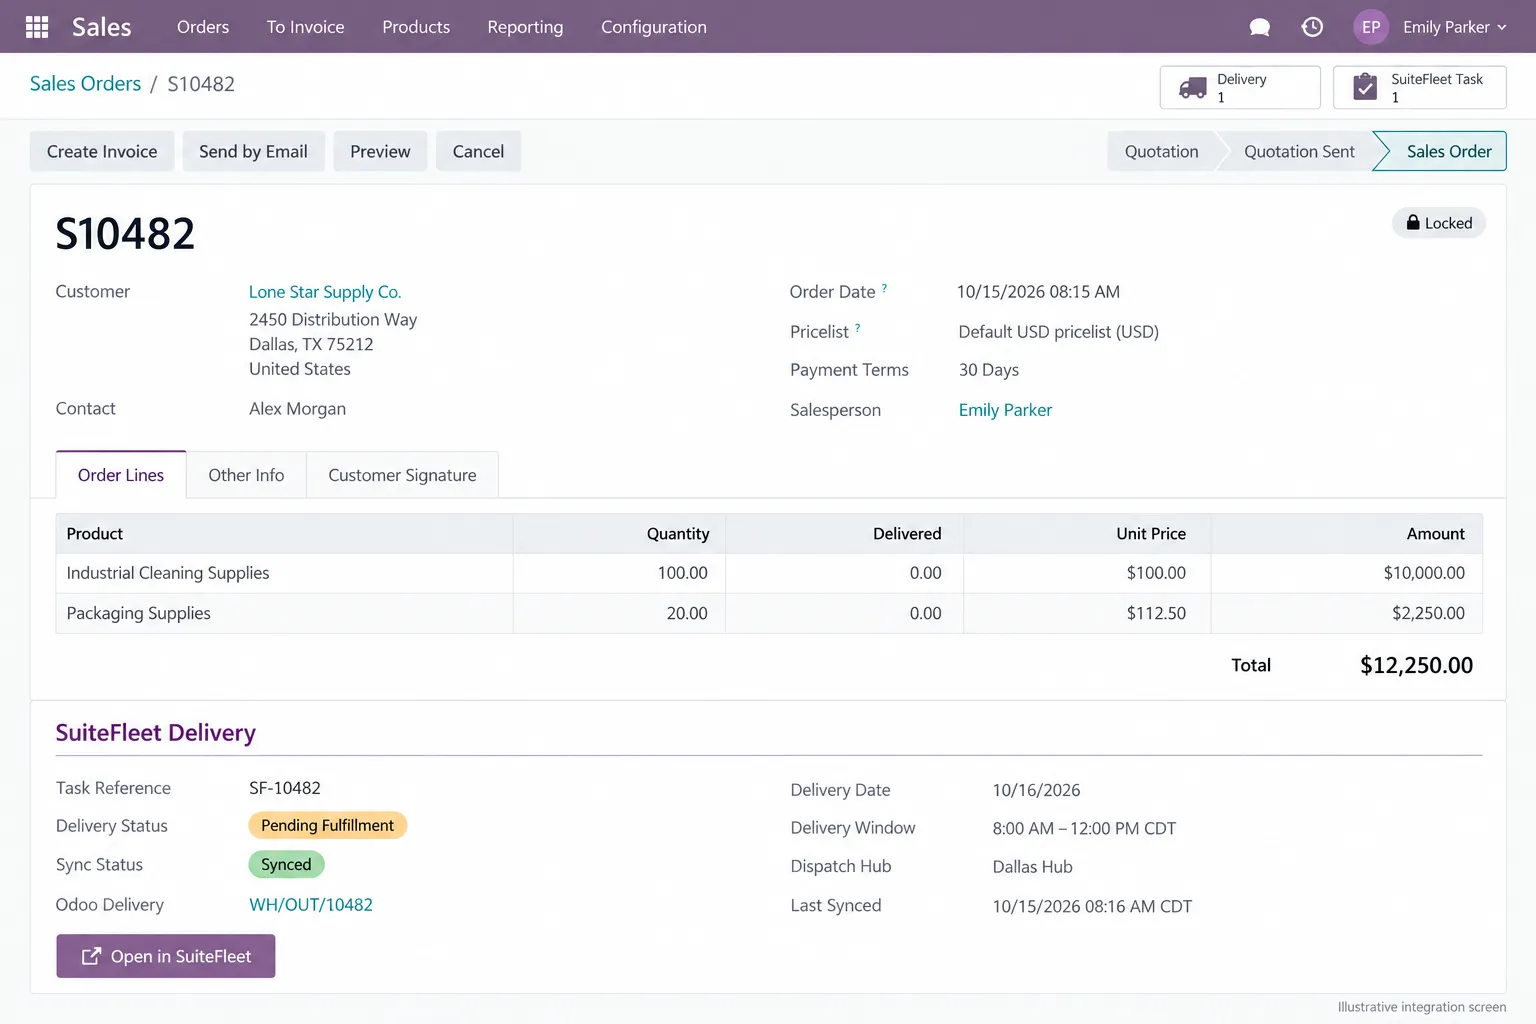Open salesperson Emily Parker link
The width and height of the screenshot is (1536, 1024).
click(1005, 410)
